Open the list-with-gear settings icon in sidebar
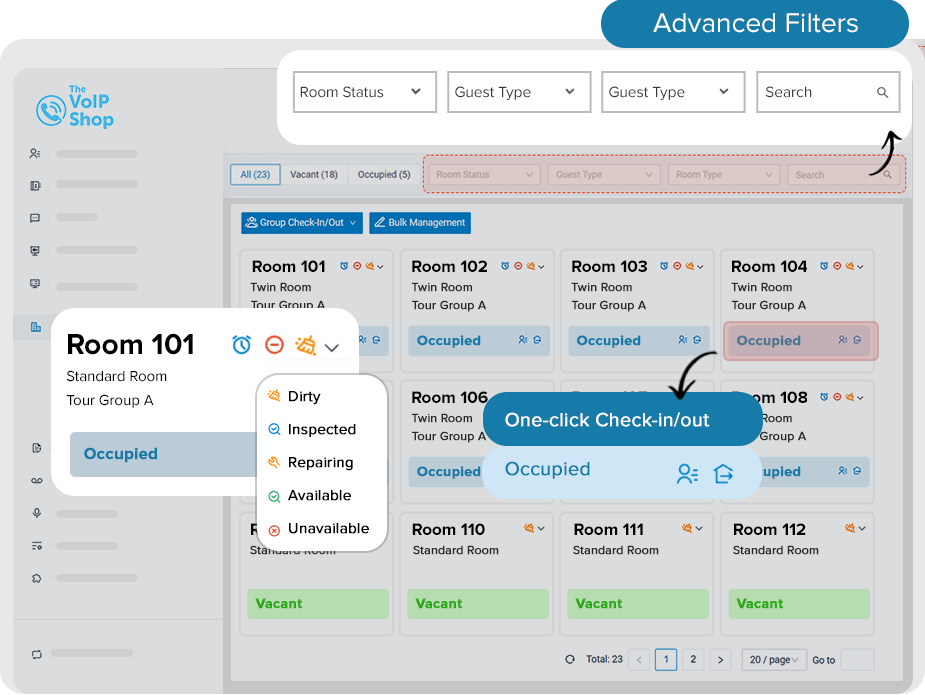The width and height of the screenshot is (925, 695). pyautogui.click(x=37, y=546)
